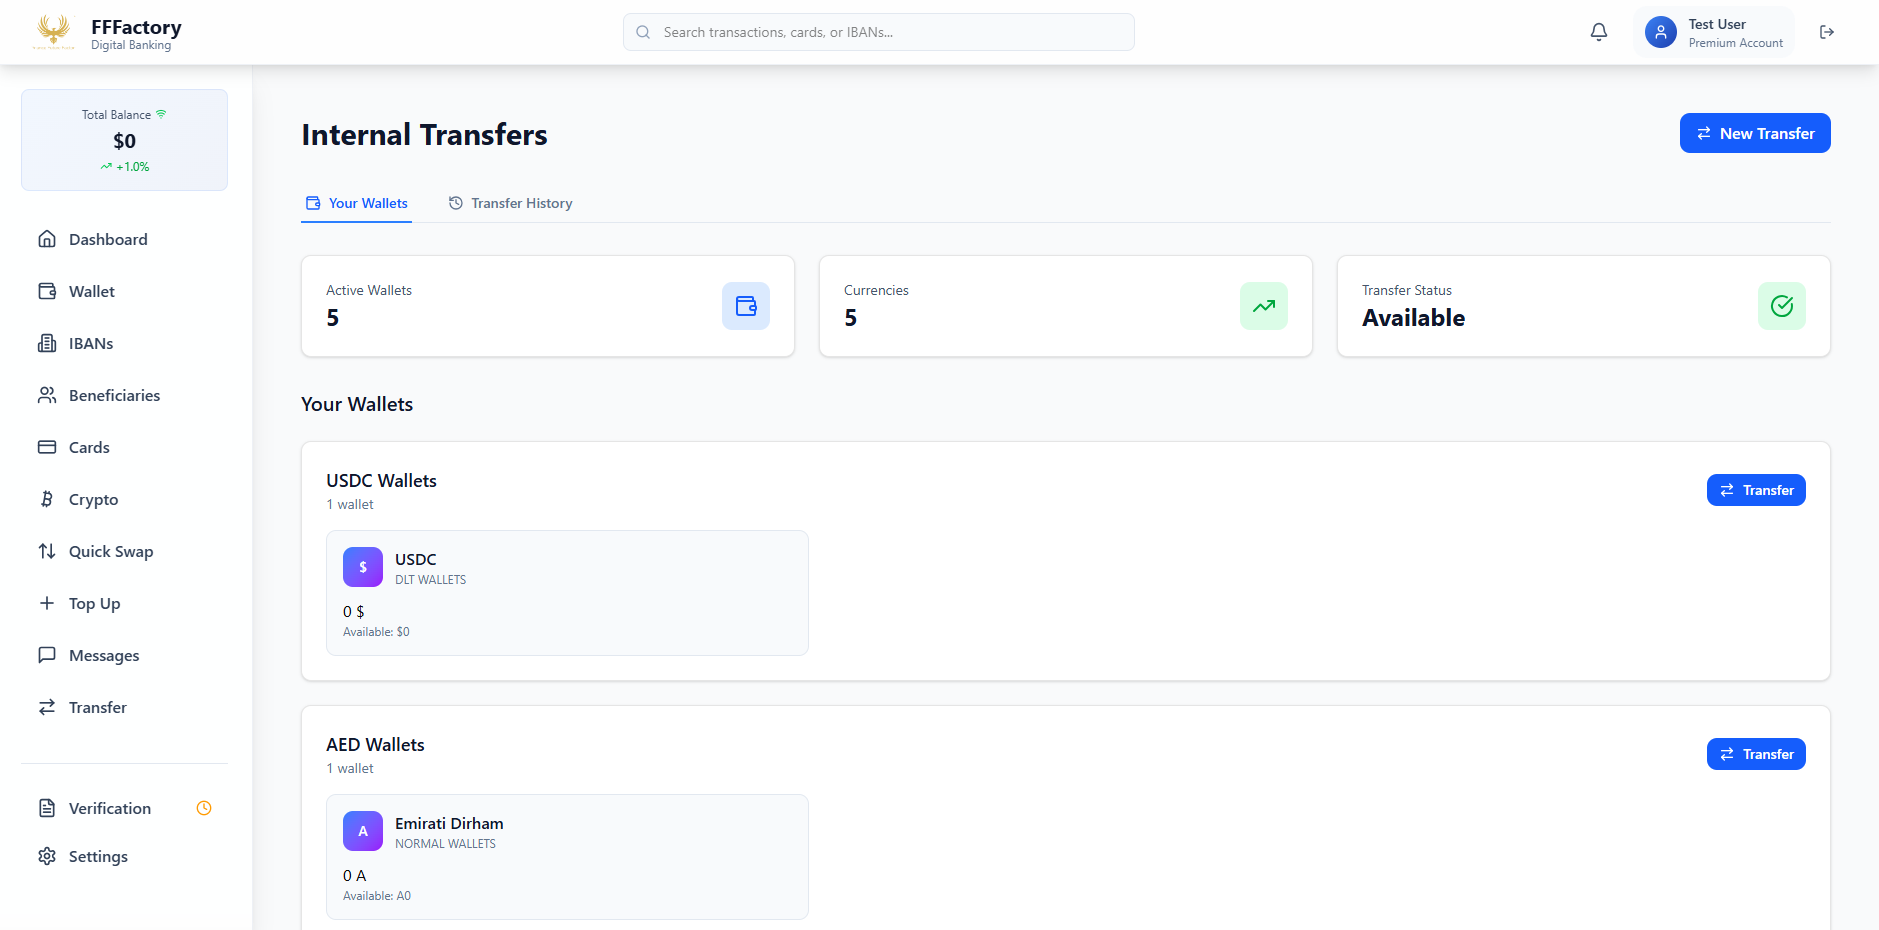Click the Active Wallets wallet icon
The width and height of the screenshot is (1879, 930).
[745, 306]
